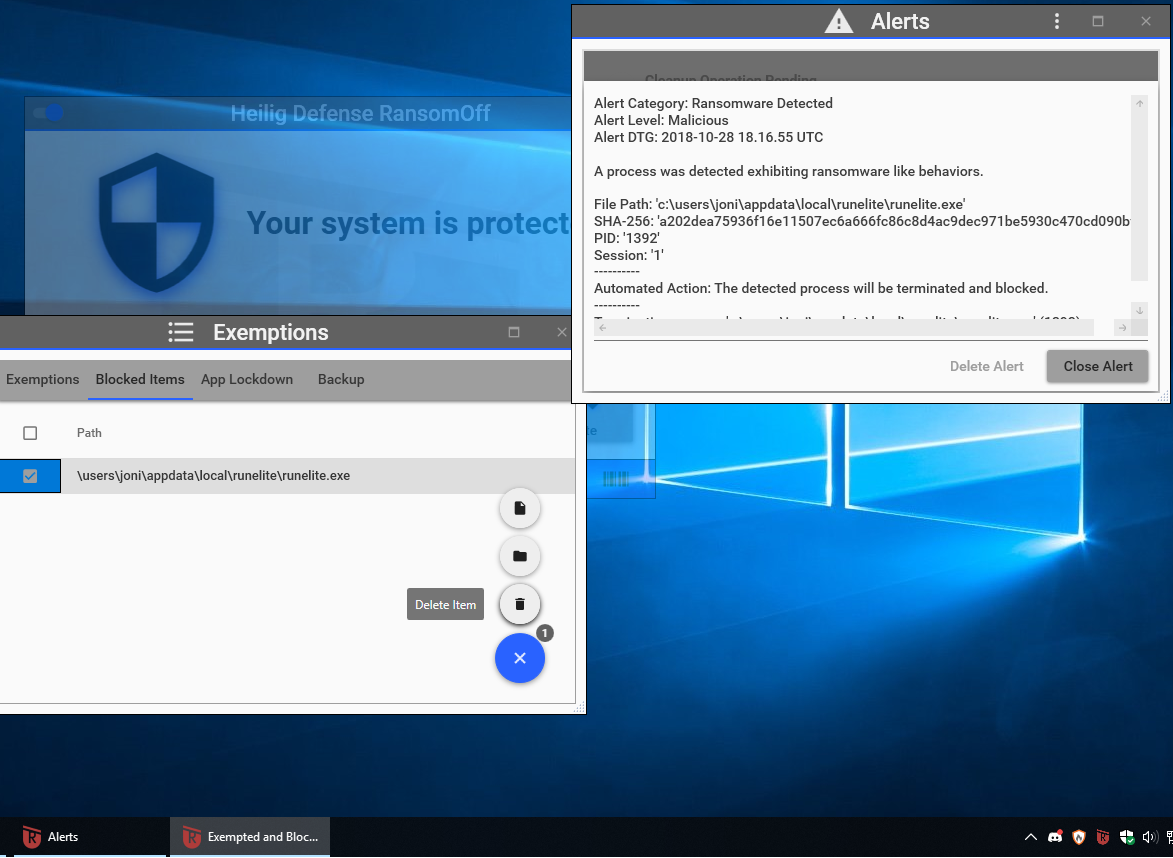
Task: Add a file with the document icon button
Action: [x=520, y=509]
